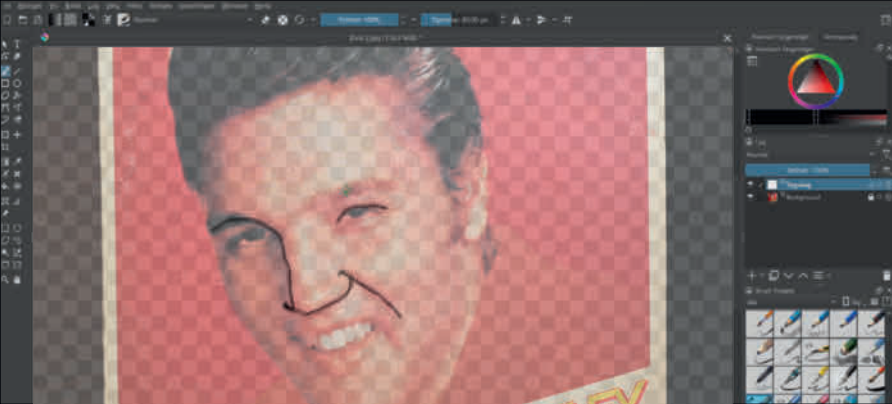Open the brush editor settings icon
Image resolution: width=892 pixels, height=404 pixels.
(106, 20)
